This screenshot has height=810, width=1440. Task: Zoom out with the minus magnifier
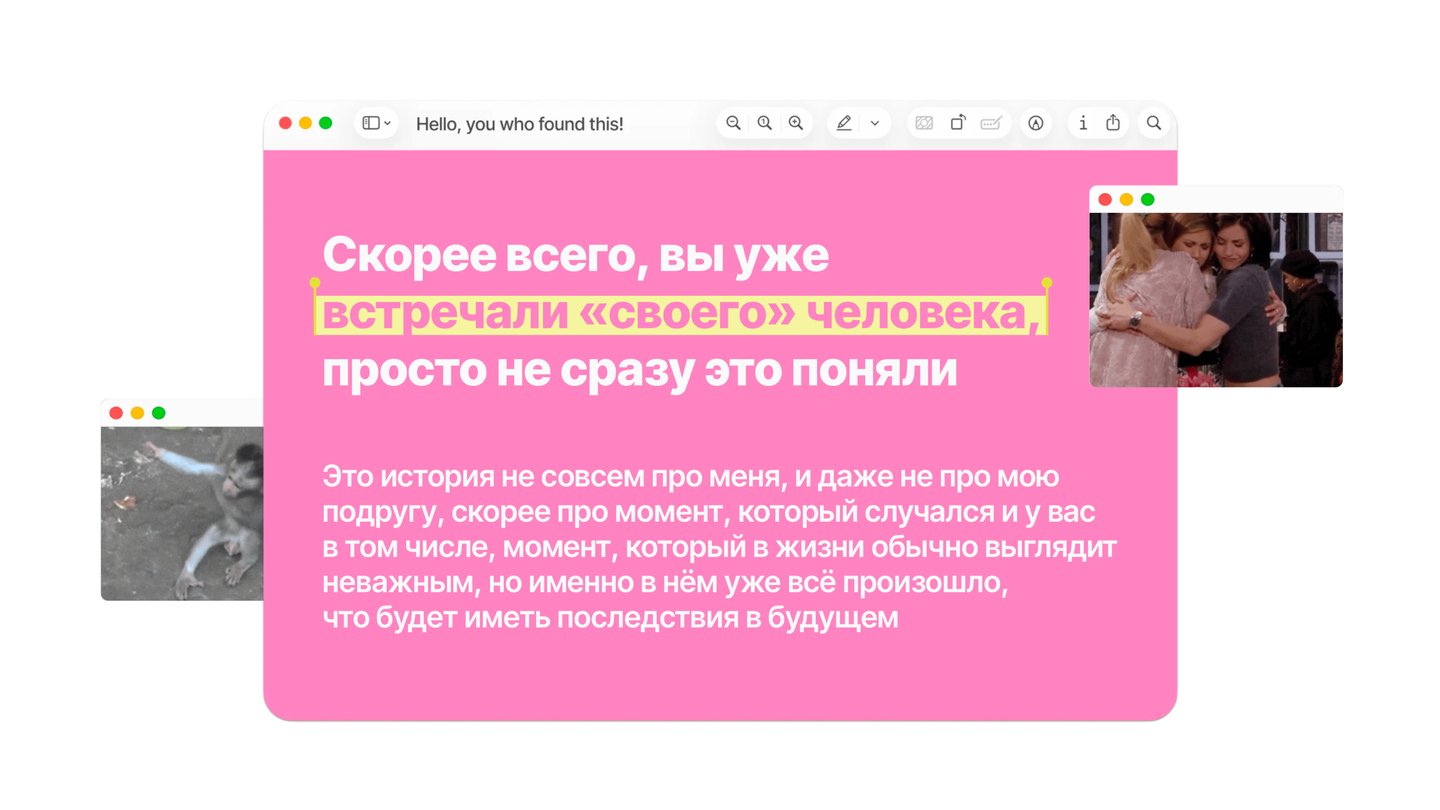pyautogui.click(x=733, y=123)
